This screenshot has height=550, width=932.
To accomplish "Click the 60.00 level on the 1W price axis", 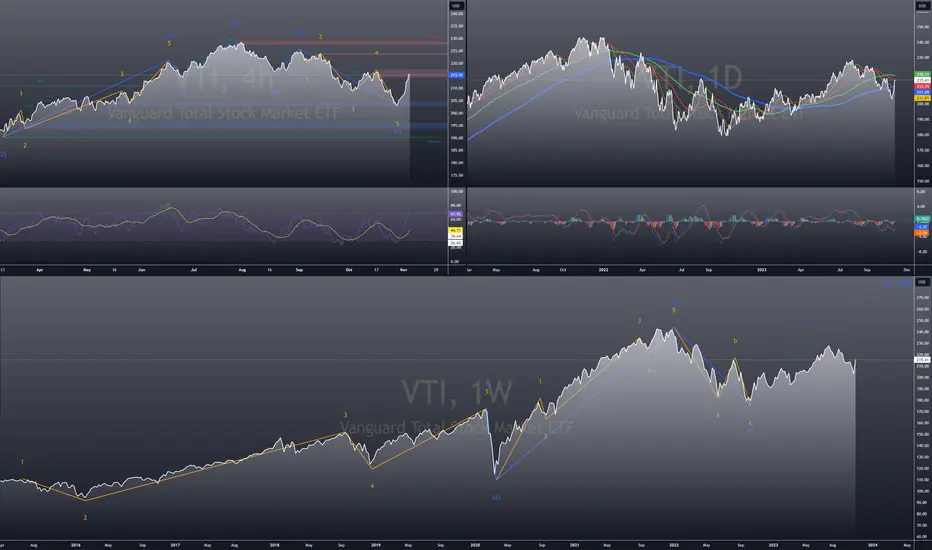I will (923, 536).
